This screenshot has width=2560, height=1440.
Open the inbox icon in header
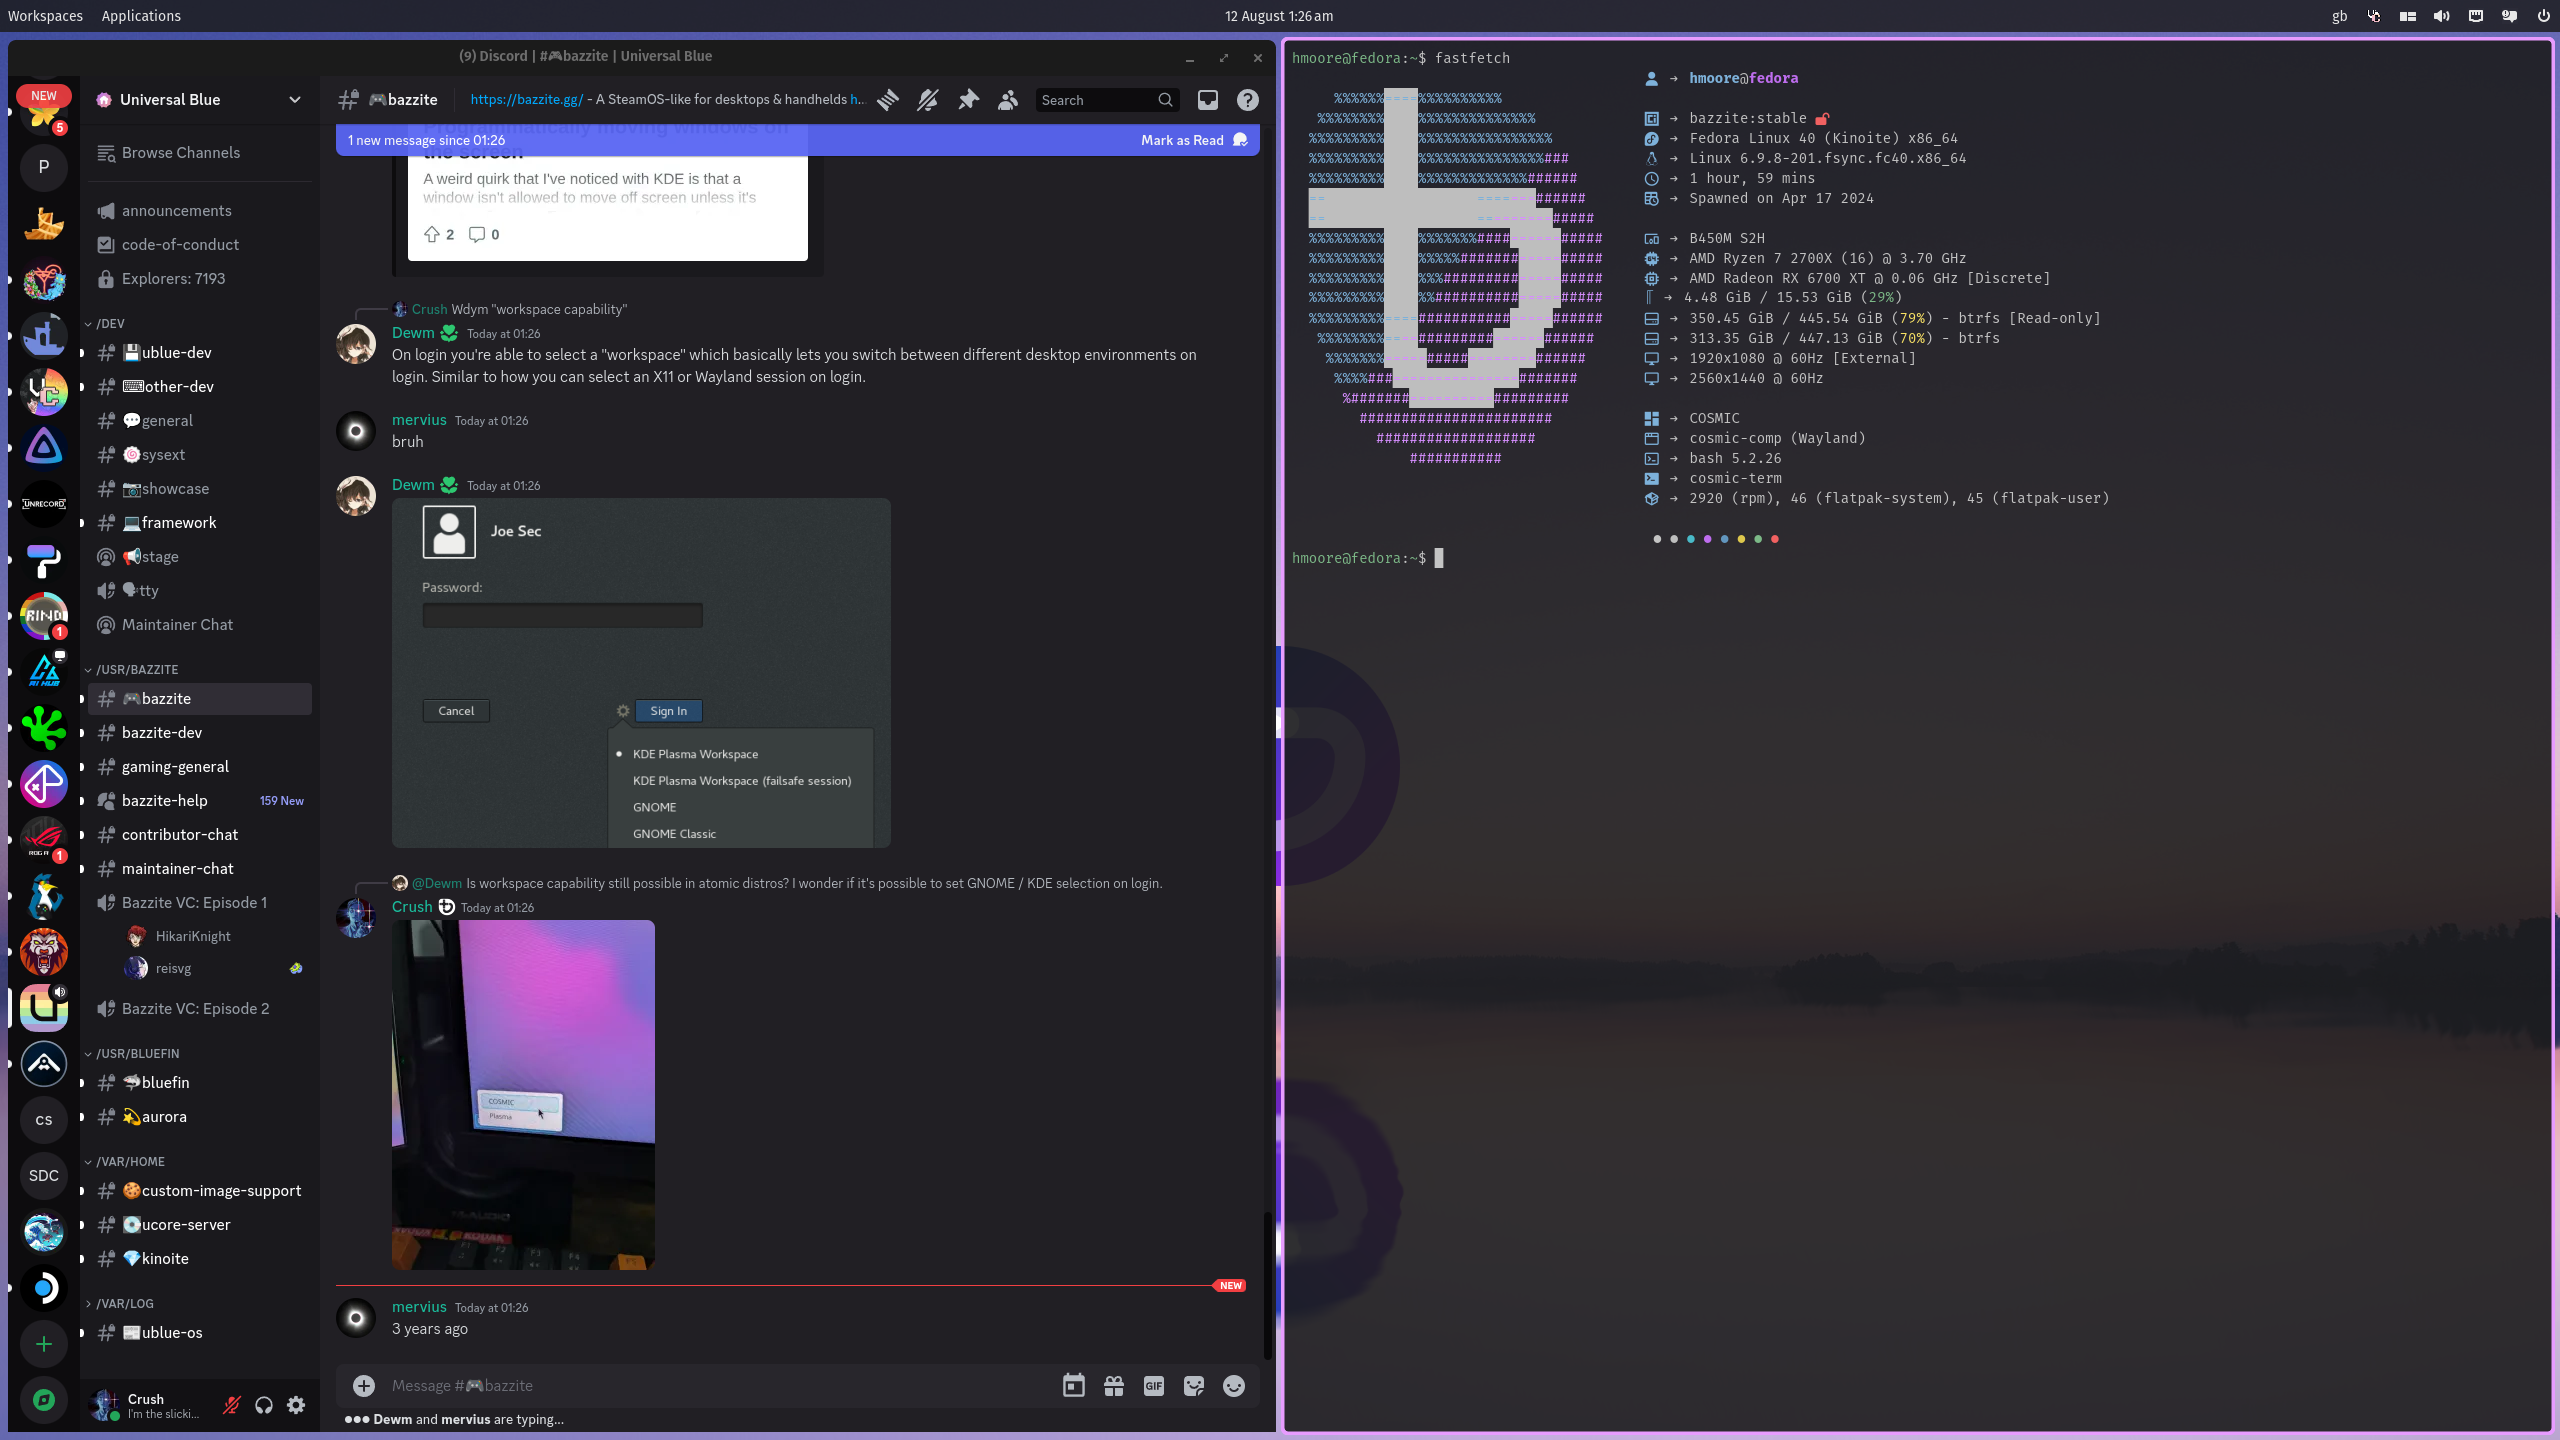coord(1208,100)
